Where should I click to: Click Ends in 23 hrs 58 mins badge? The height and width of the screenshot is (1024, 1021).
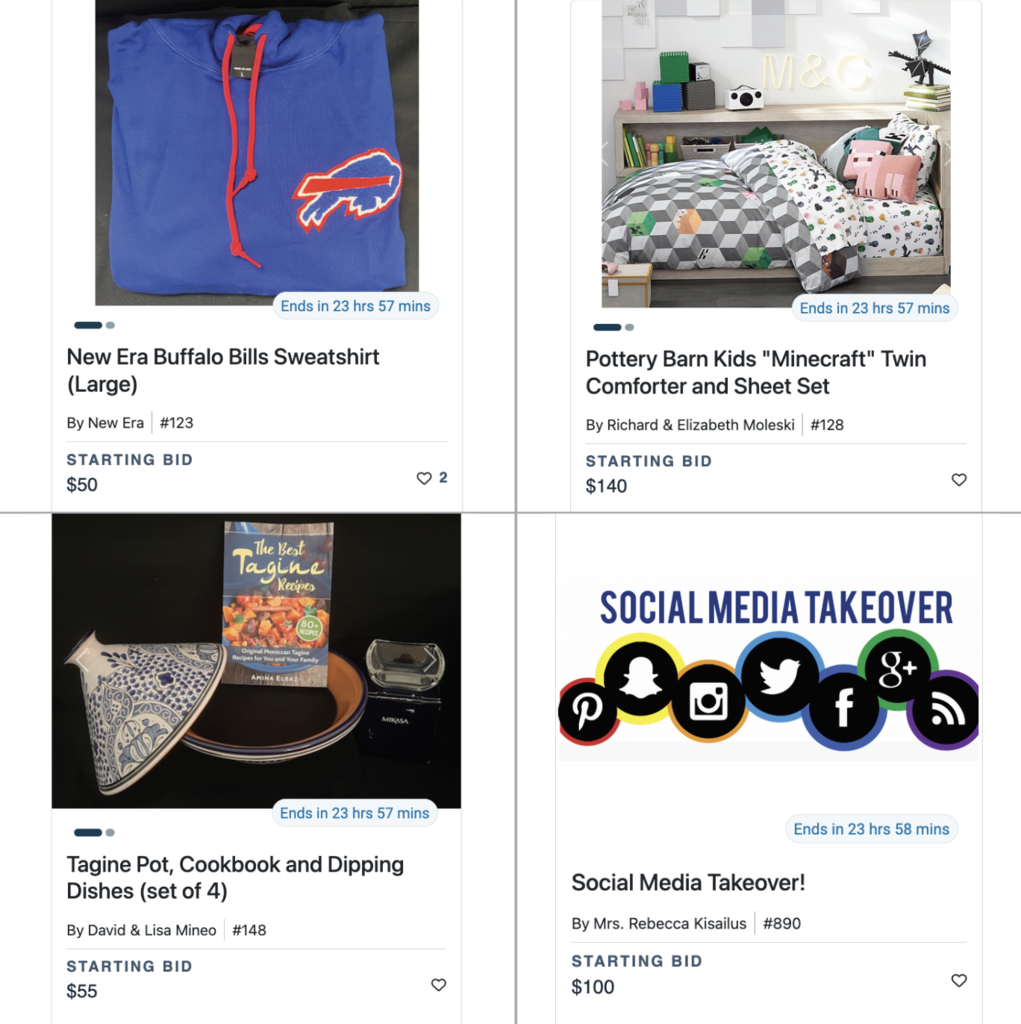(871, 829)
